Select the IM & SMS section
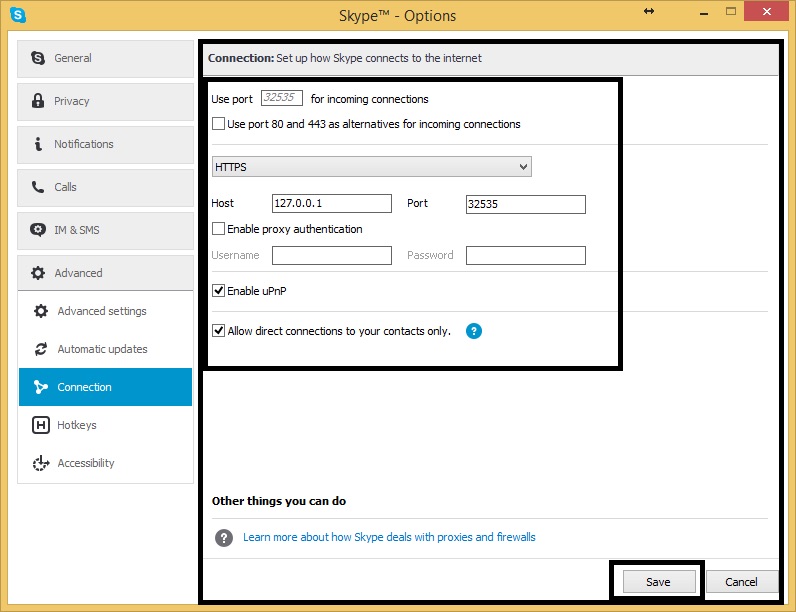The image size is (796, 612). pyautogui.click(x=106, y=231)
